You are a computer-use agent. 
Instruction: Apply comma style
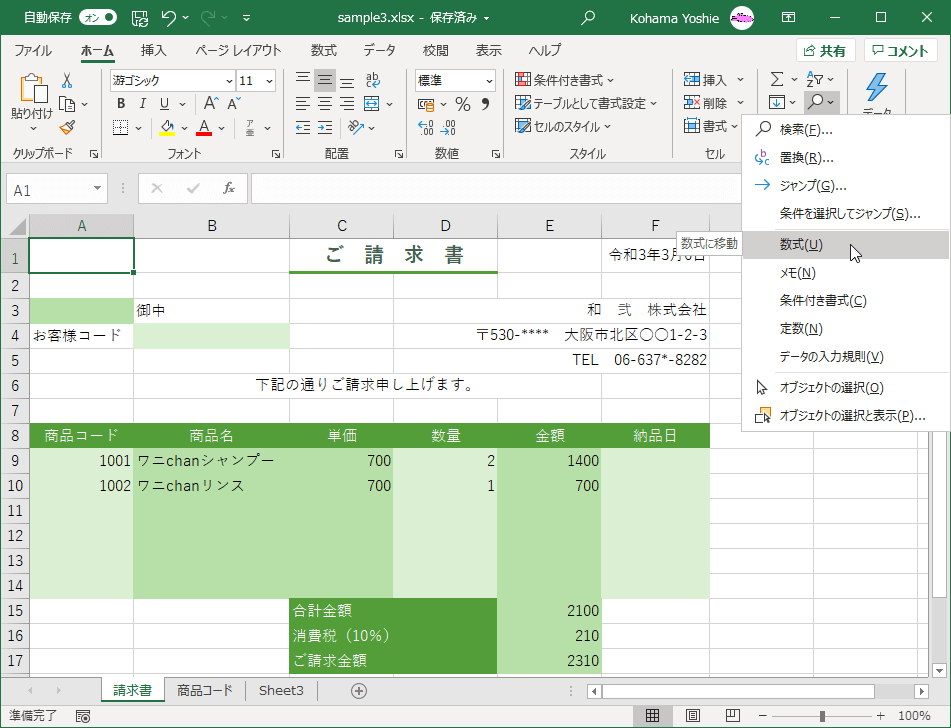(485, 104)
